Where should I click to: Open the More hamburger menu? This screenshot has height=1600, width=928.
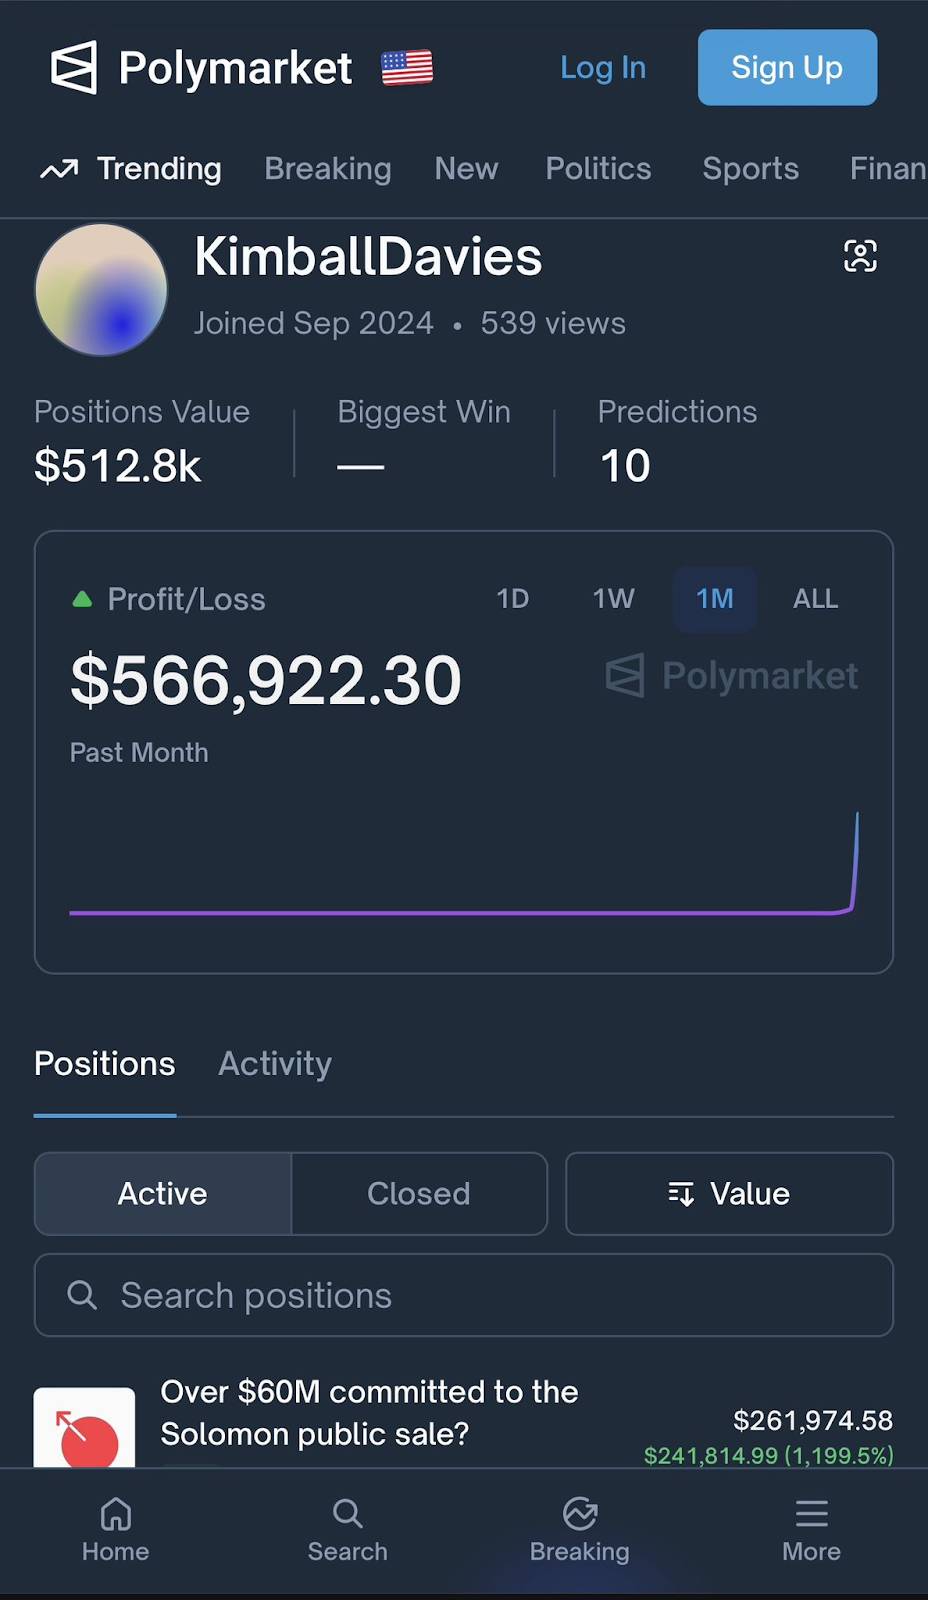pos(811,1516)
